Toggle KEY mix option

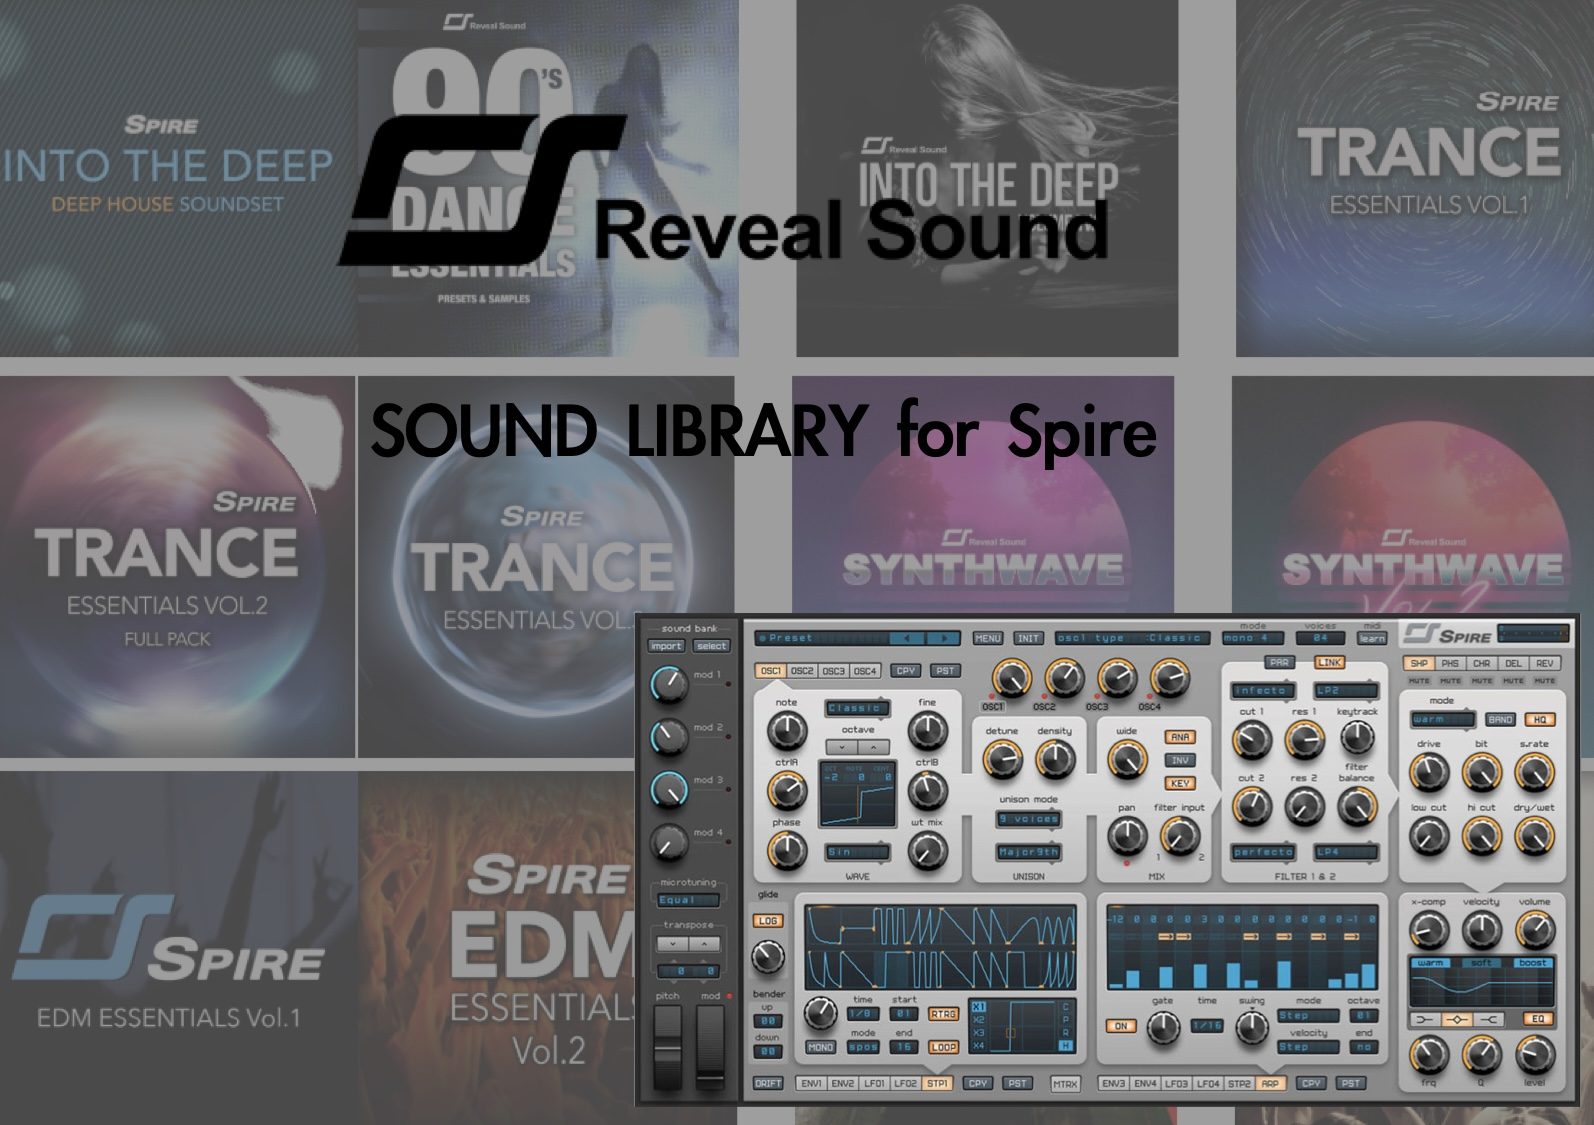pos(1180,784)
